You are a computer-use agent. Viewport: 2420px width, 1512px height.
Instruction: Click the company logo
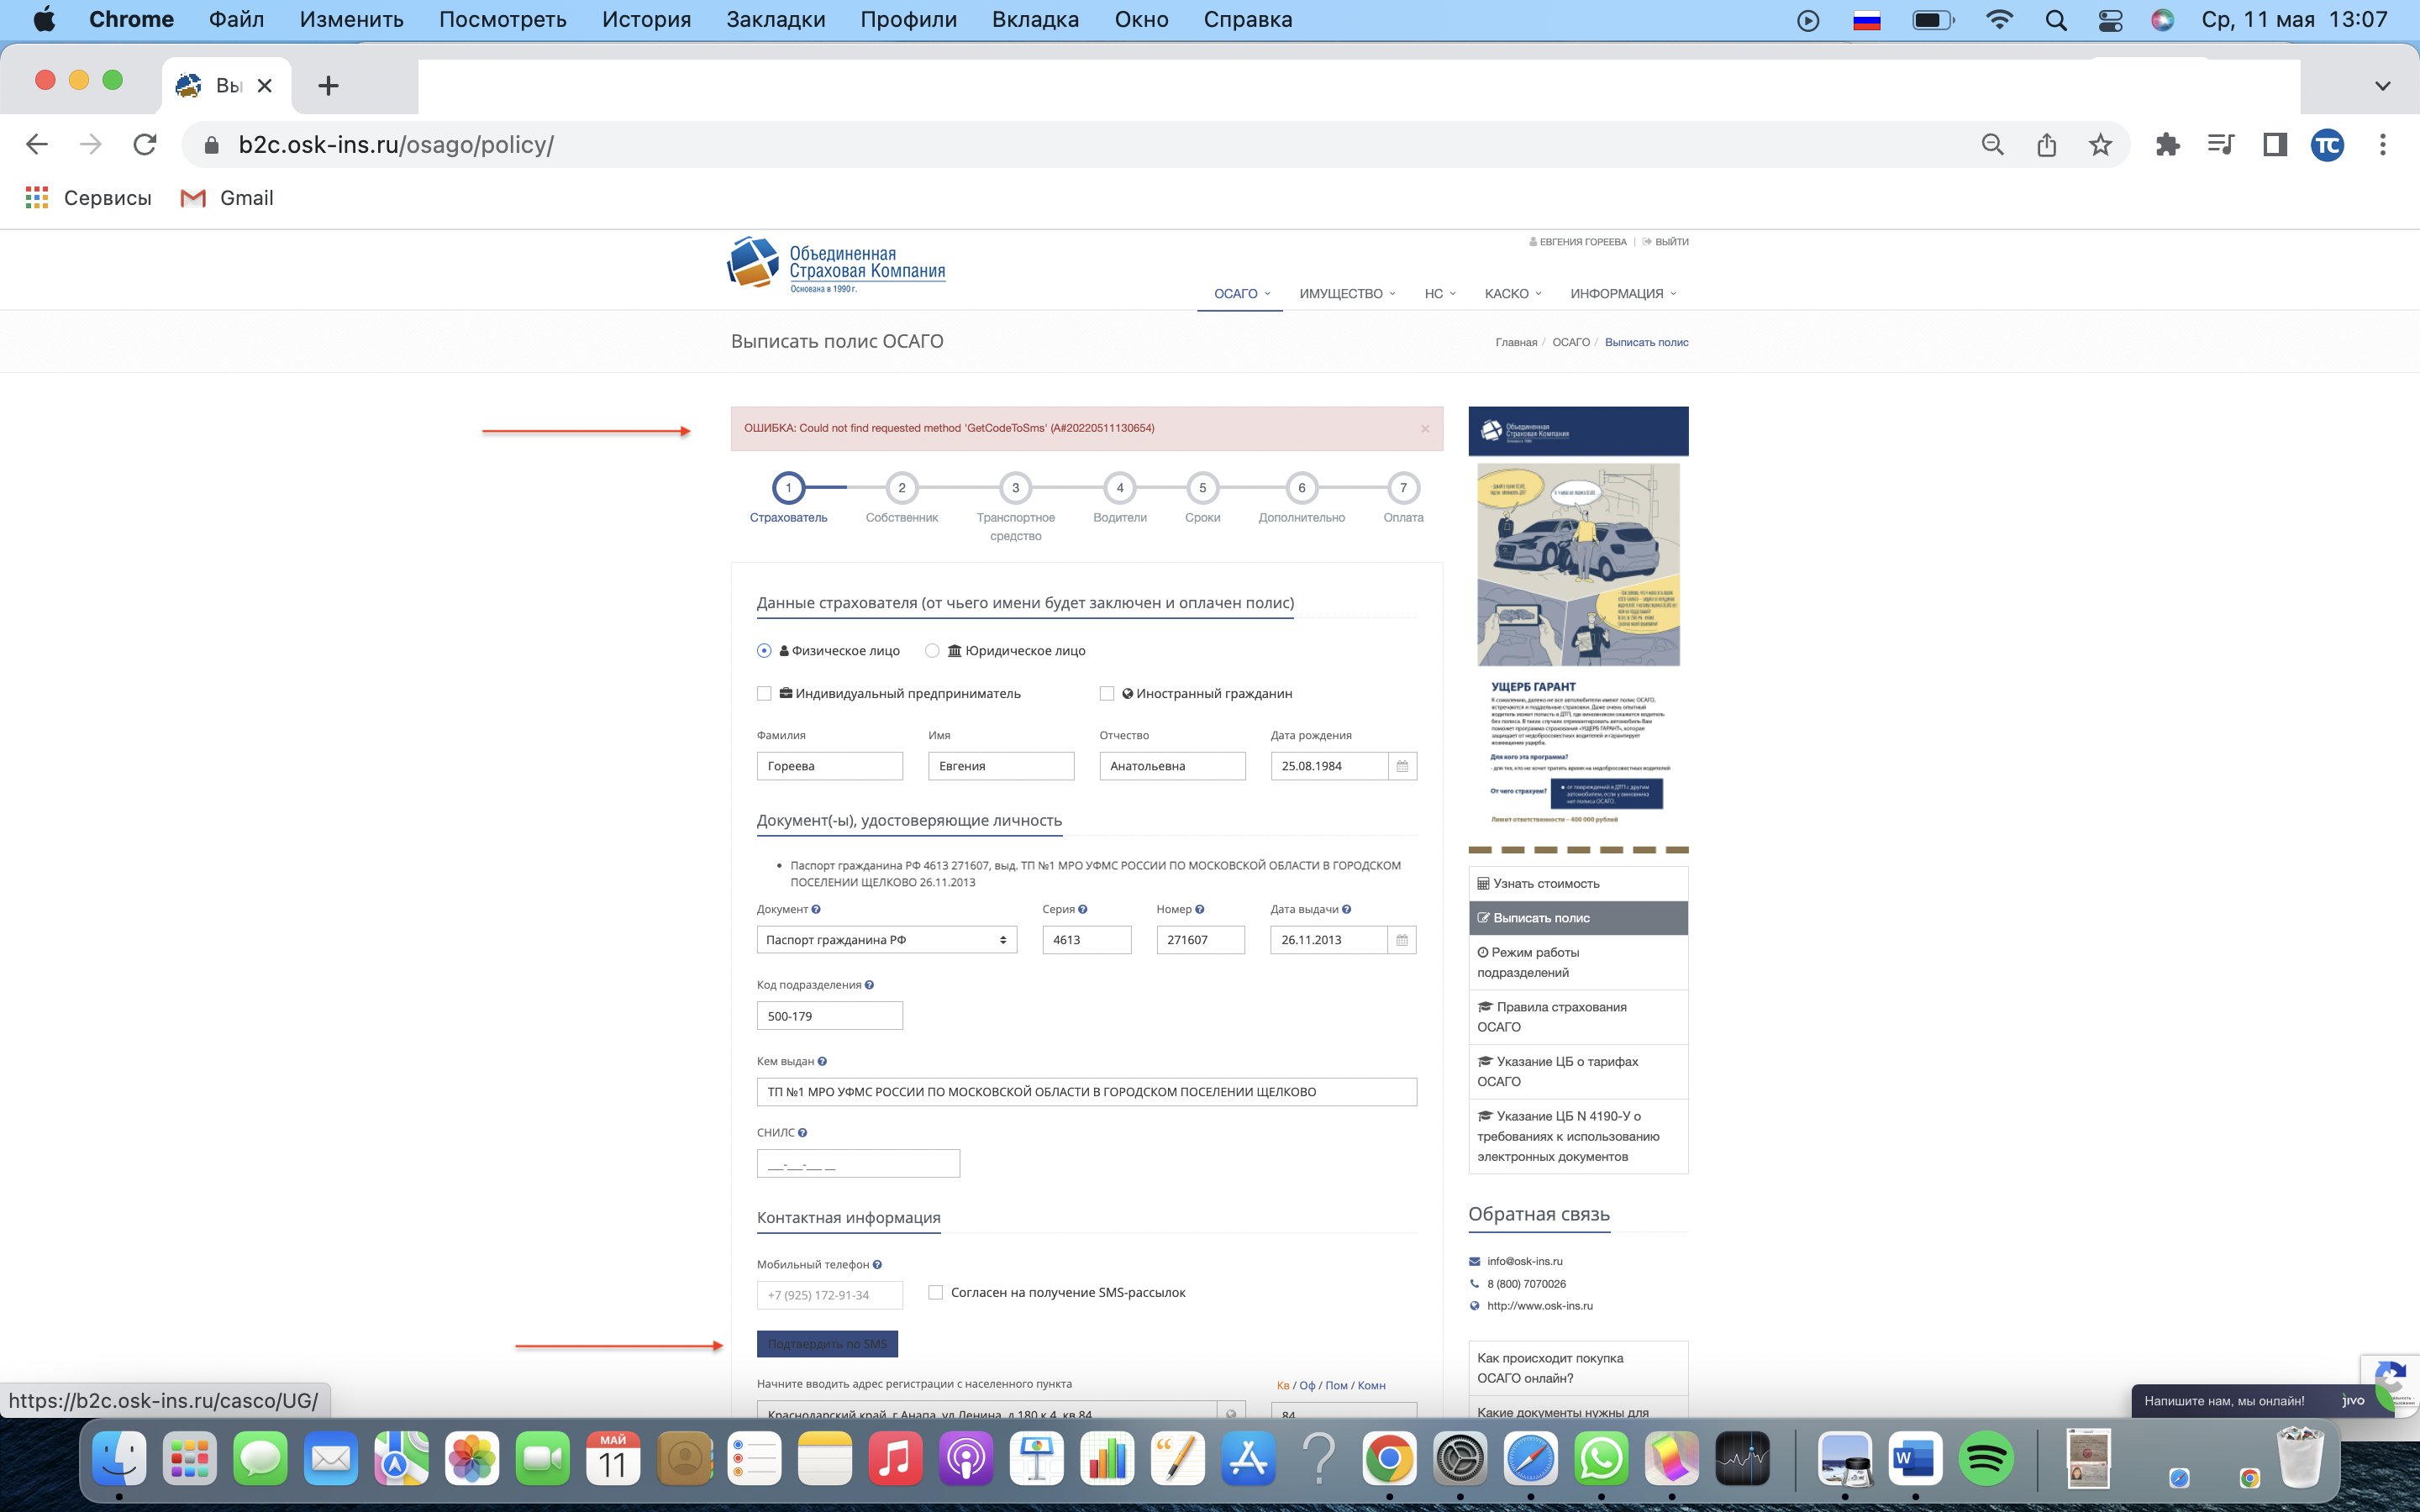pos(836,264)
